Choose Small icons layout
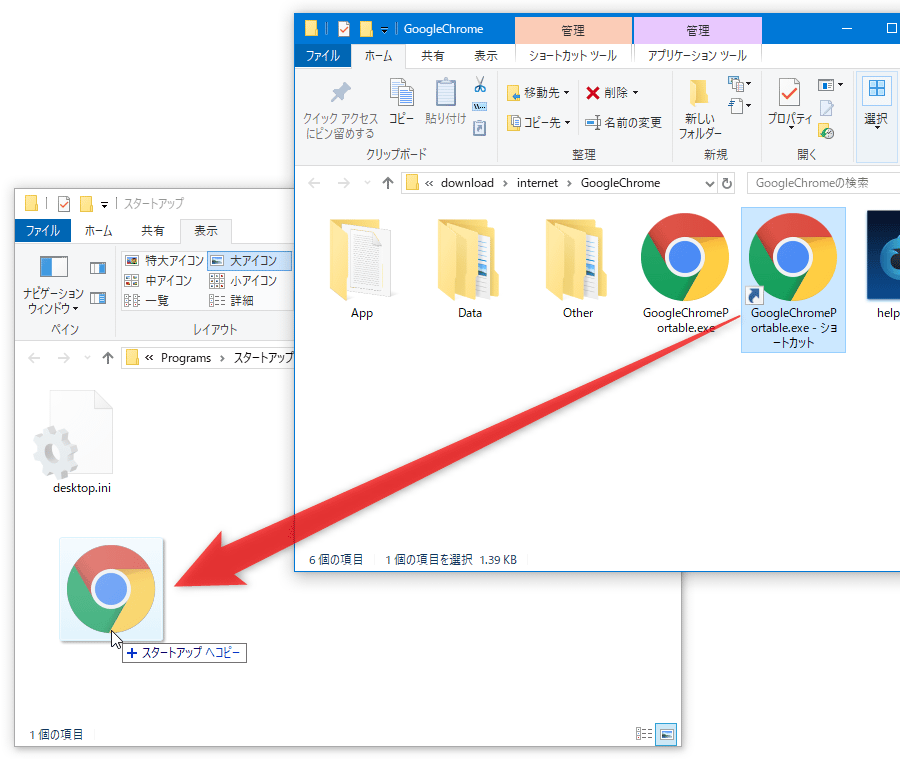The image size is (900, 759). [243, 281]
